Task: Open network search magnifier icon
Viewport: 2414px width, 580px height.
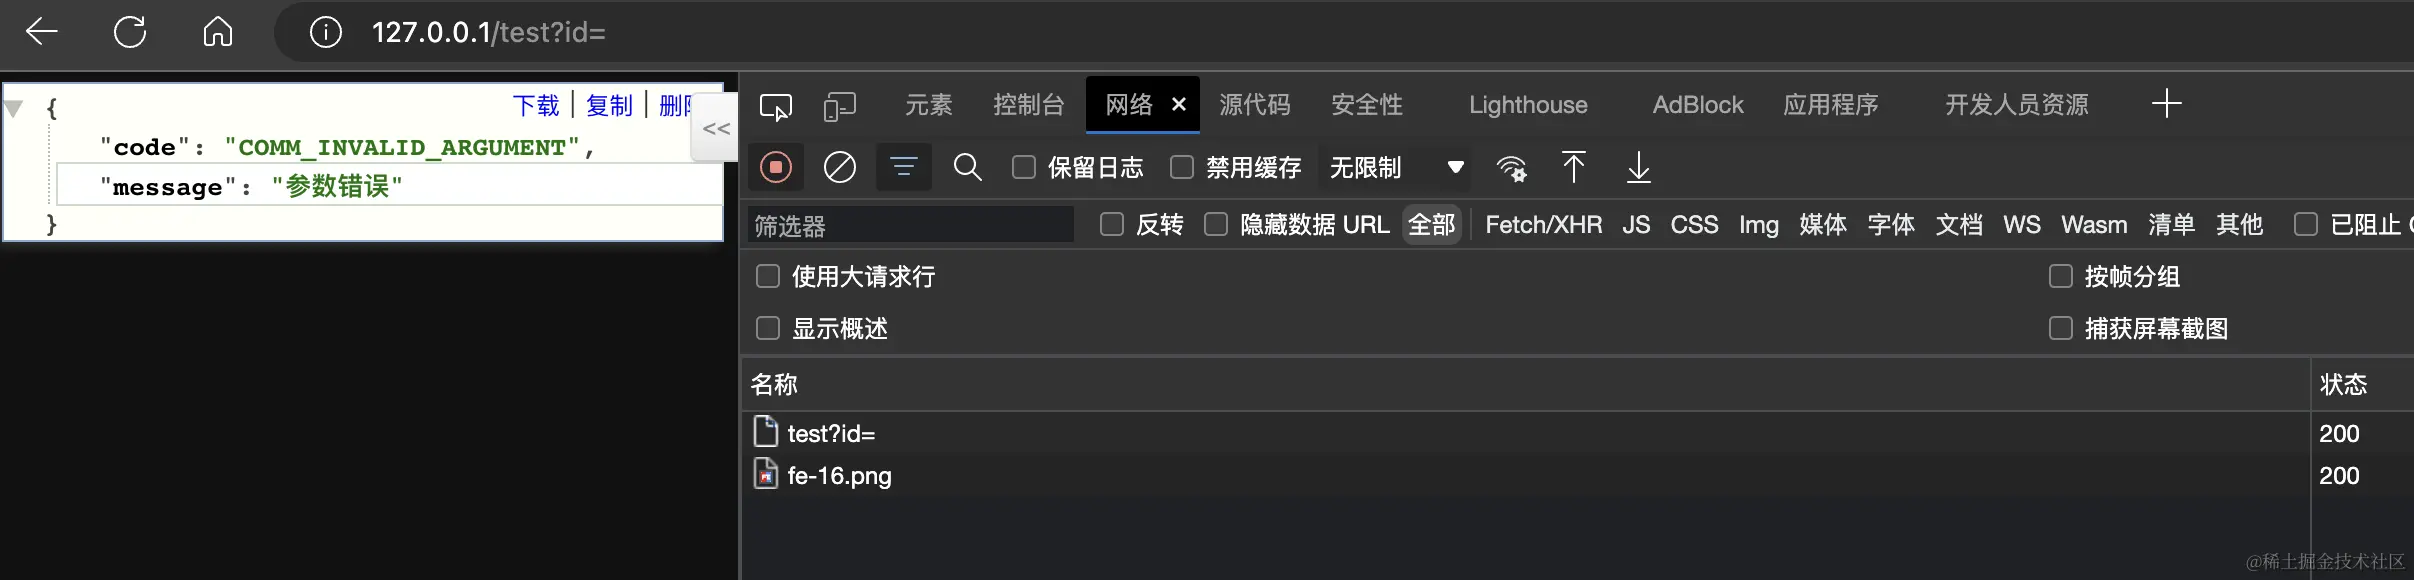Action: tap(967, 167)
